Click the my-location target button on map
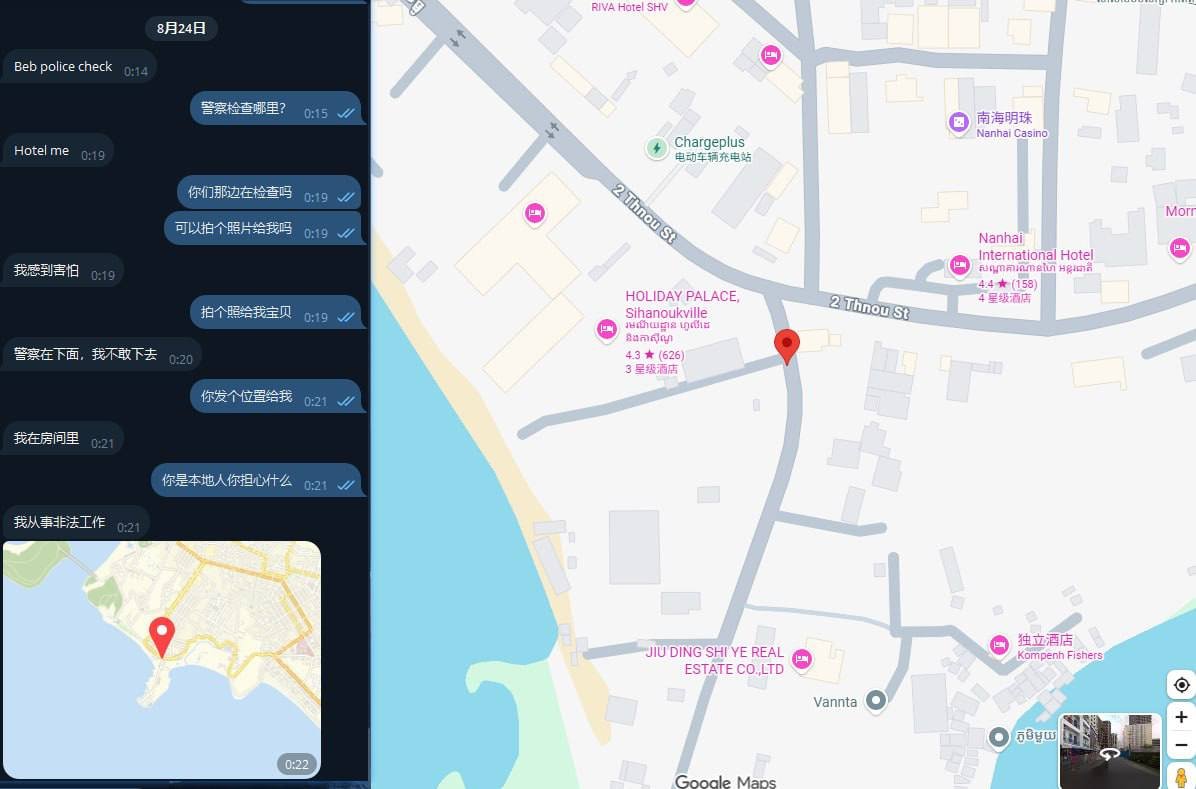Viewport: 1196px width, 789px height. (1181, 684)
